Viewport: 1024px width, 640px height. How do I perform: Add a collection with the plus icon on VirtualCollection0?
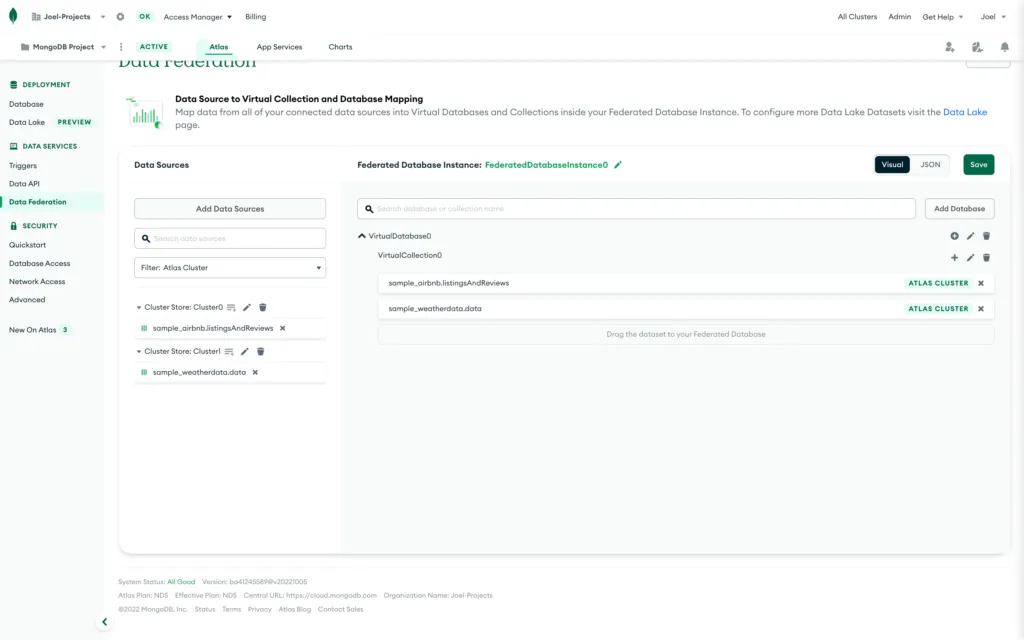955,257
